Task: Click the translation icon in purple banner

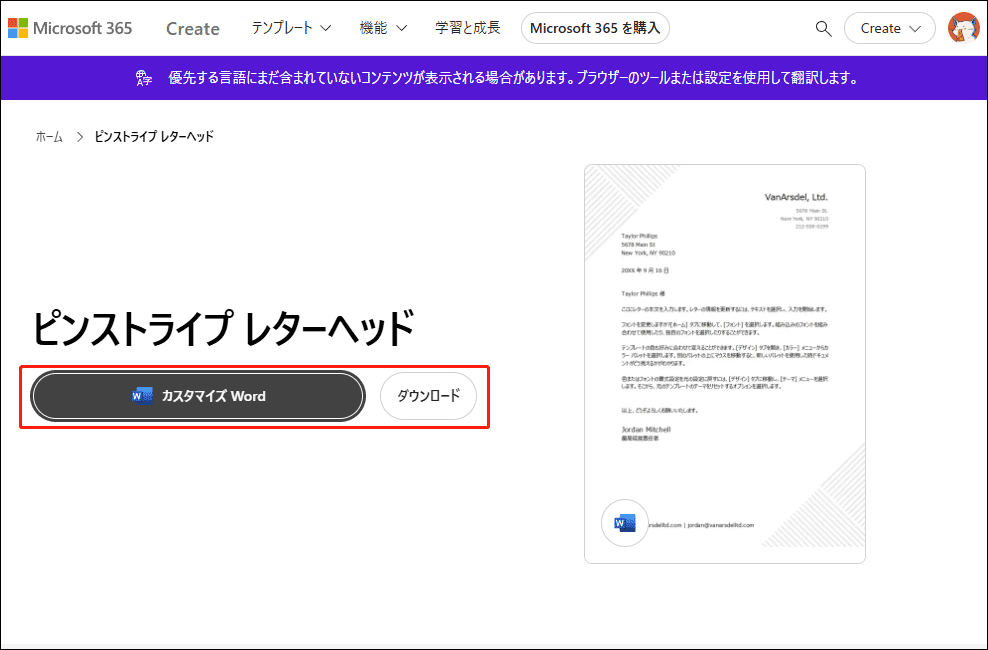Action: [144, 78]
